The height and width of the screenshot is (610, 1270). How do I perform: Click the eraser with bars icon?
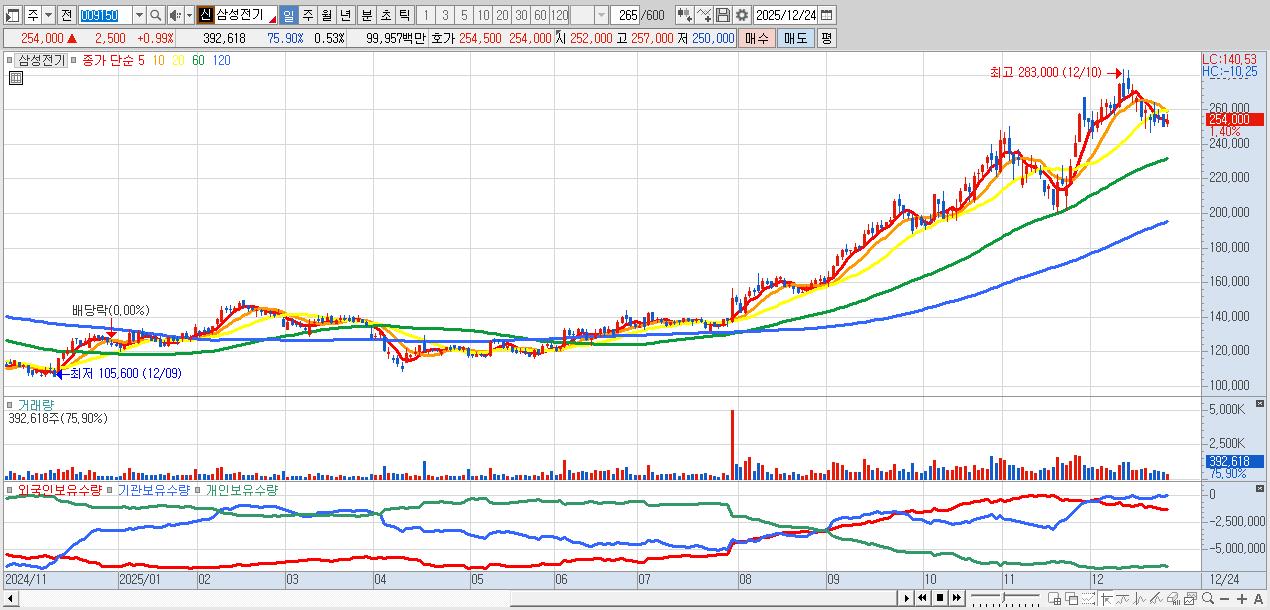pyautogui.click(x=1174, y=598)
